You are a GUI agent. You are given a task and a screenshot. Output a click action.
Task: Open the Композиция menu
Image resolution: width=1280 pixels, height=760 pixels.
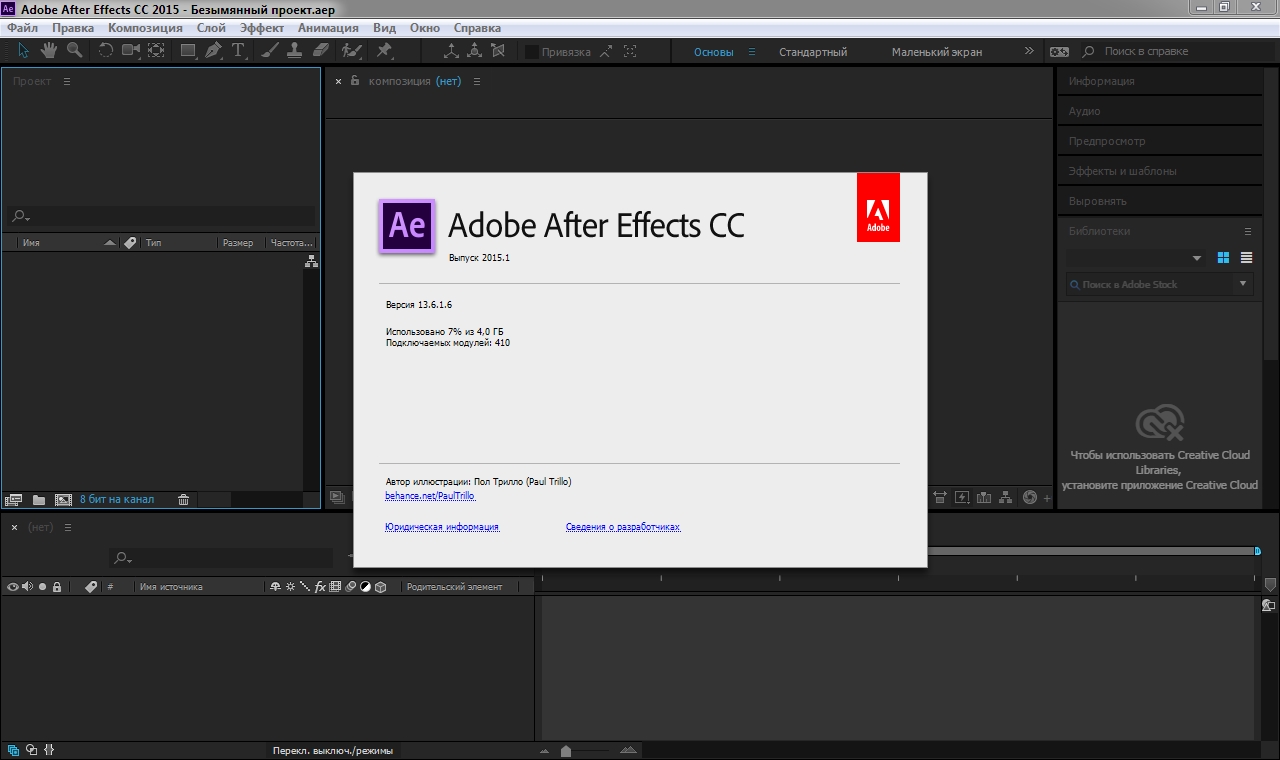click(145, 28)
